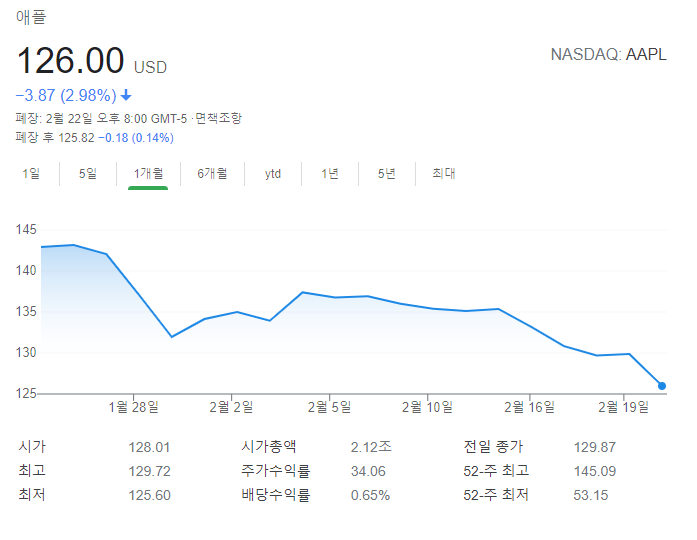
Task: Click the 2월 10일 axis date
Action: (427, 407)
